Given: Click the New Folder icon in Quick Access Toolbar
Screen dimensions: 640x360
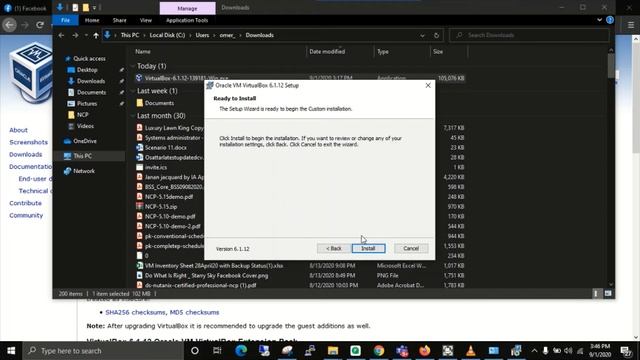Looking at the screenshot, I should pos(85,7).
